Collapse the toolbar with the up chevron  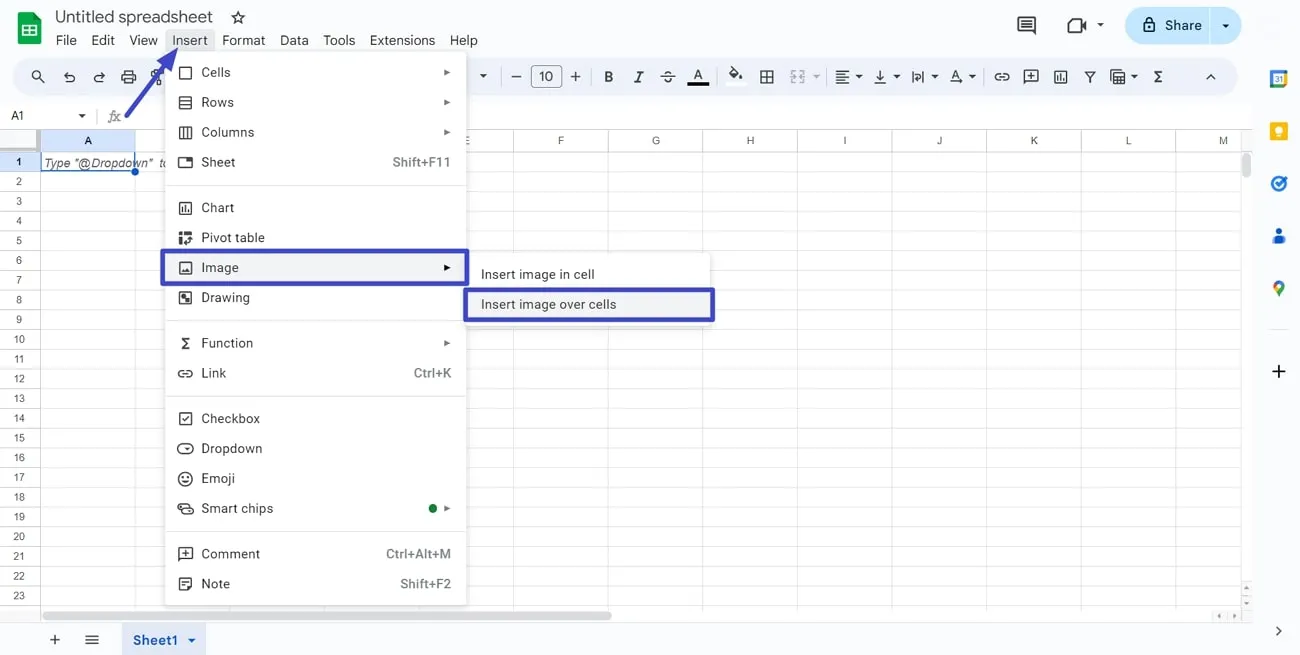click(1210, 77)
